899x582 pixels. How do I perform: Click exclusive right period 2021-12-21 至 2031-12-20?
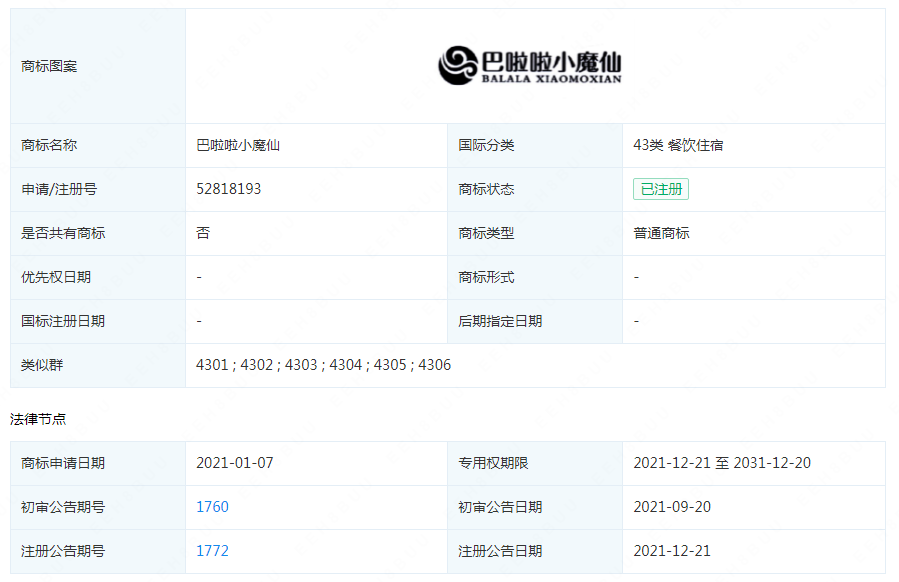(722, 463)
